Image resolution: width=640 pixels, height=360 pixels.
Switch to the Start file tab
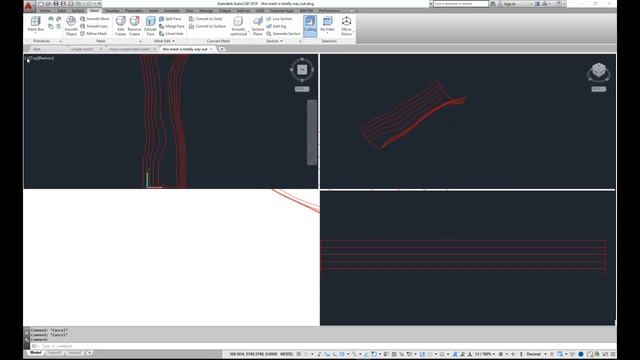point(37,49)
